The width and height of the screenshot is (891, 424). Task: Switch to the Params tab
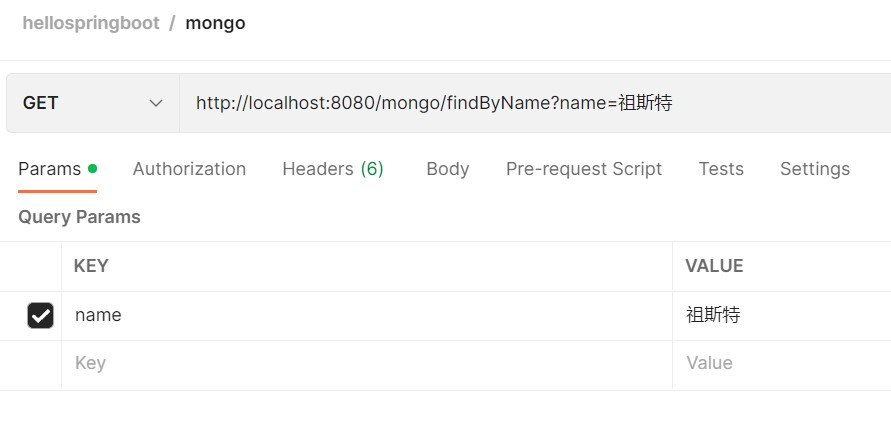pyautogui.click(x=50, y=169)
